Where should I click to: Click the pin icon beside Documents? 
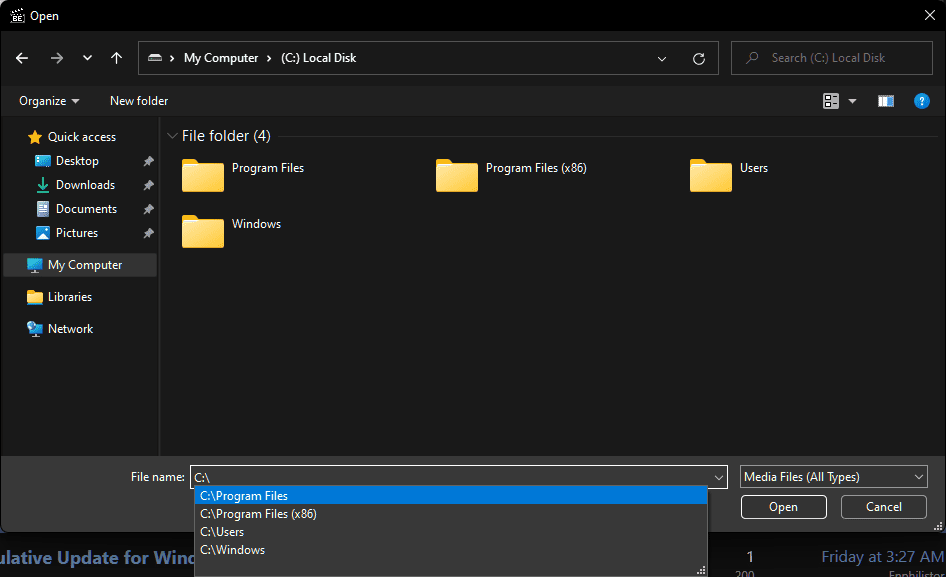tap(148, 209)
